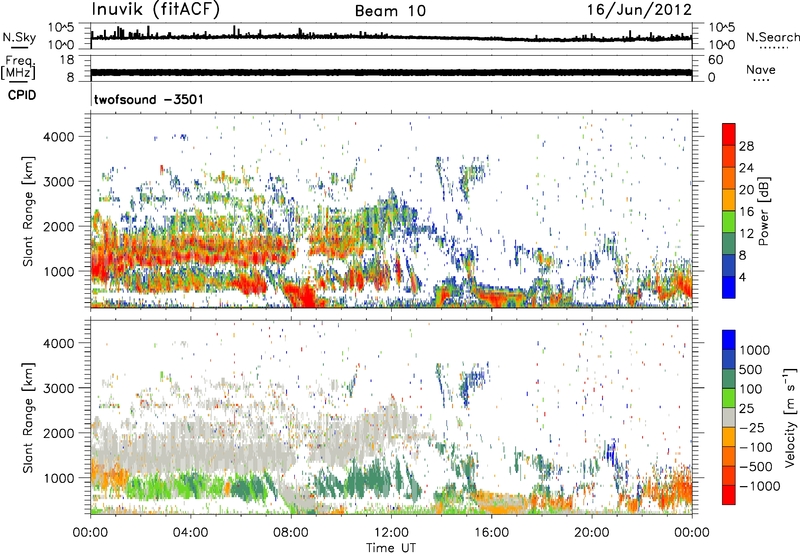Click the '4000' tick on power panel axis
The width and height of the screenshot is (800, 554).
(x=58, y=137)
